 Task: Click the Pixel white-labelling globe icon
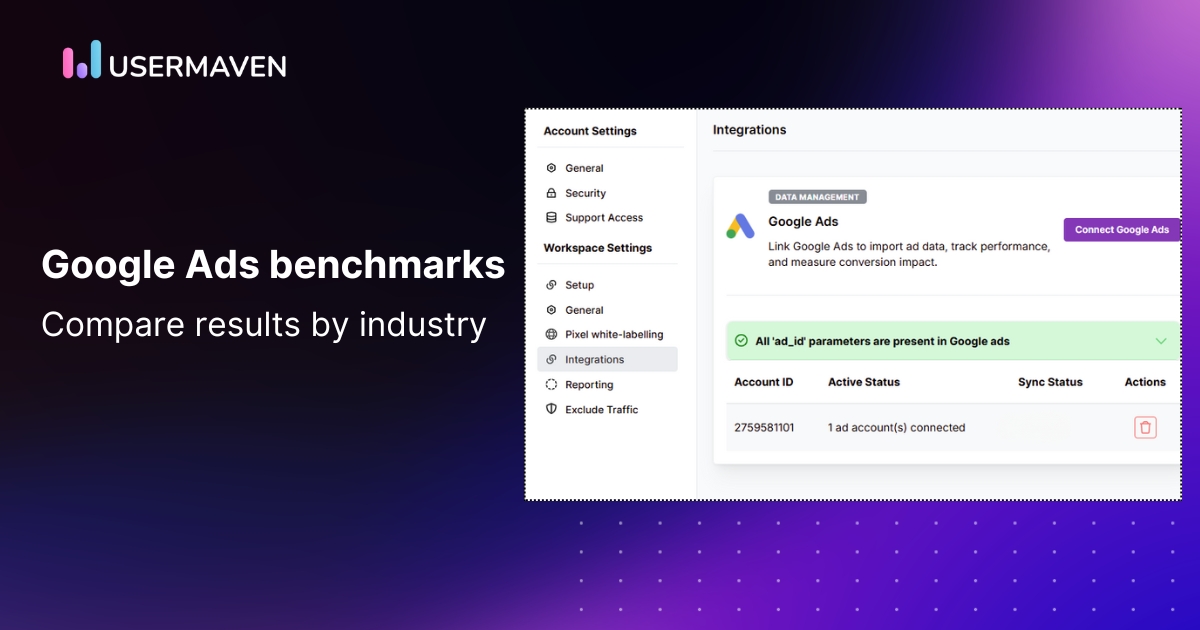(x=551, y=334)
